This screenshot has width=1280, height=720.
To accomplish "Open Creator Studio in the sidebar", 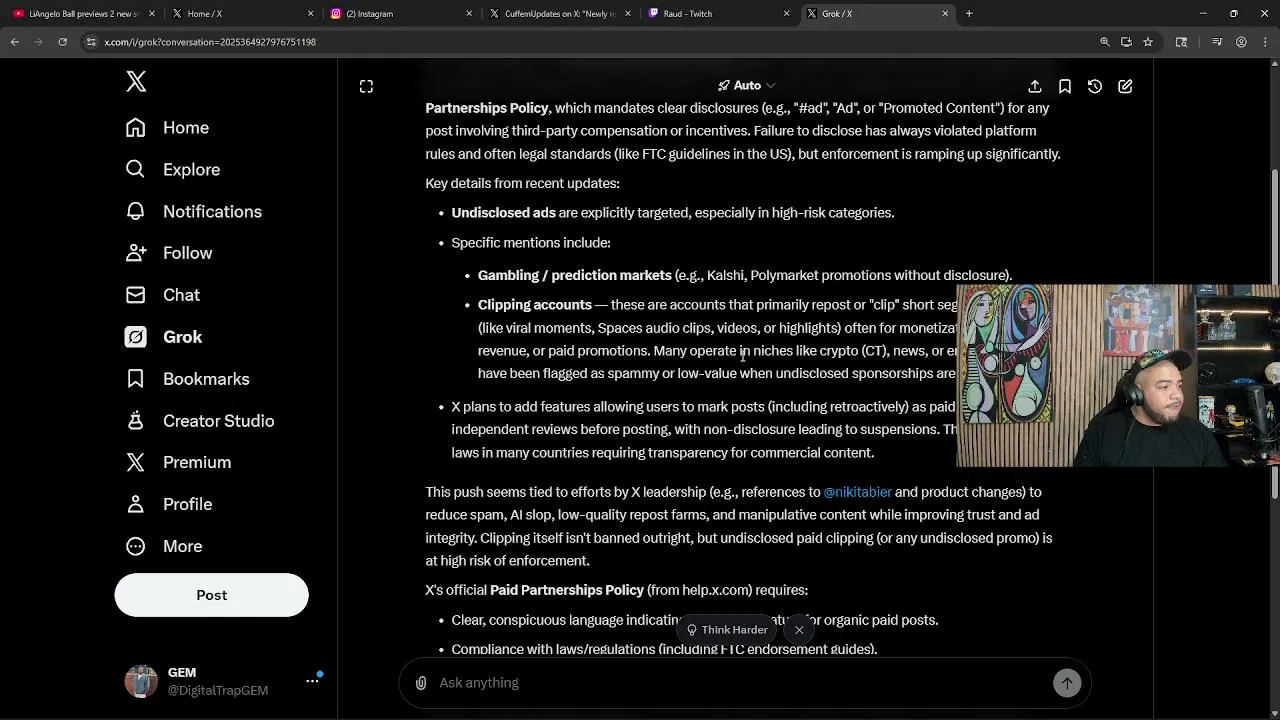I will pyautogui.click(x=199, y=421).
